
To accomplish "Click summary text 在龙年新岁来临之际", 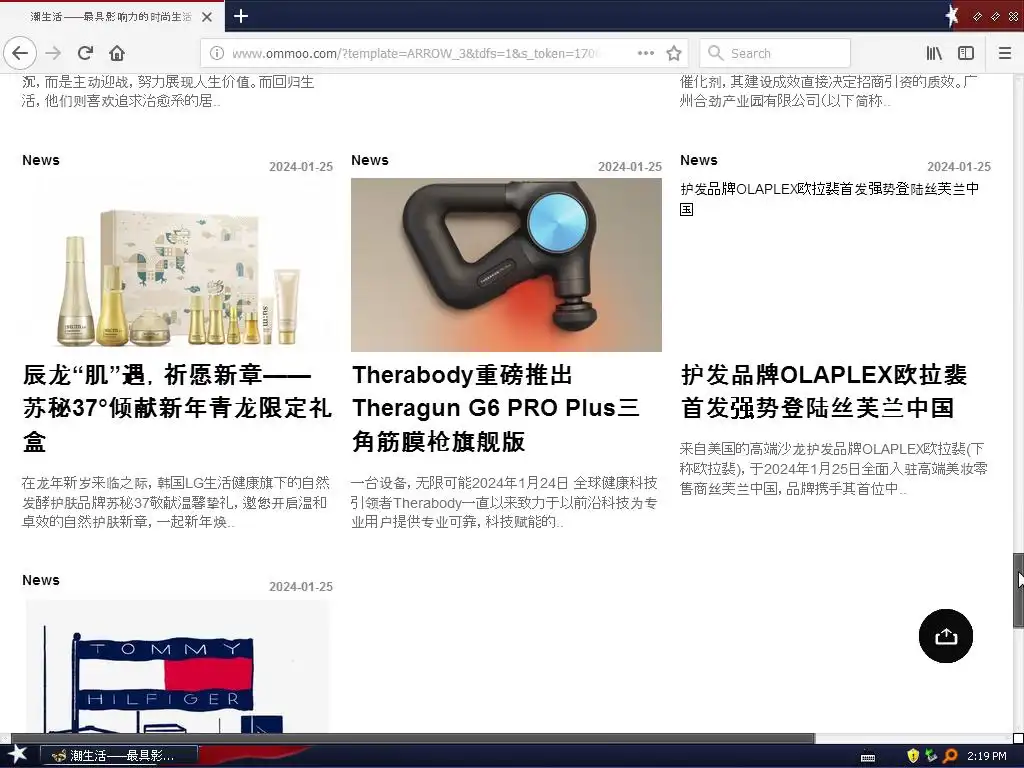I will [176, 502].
